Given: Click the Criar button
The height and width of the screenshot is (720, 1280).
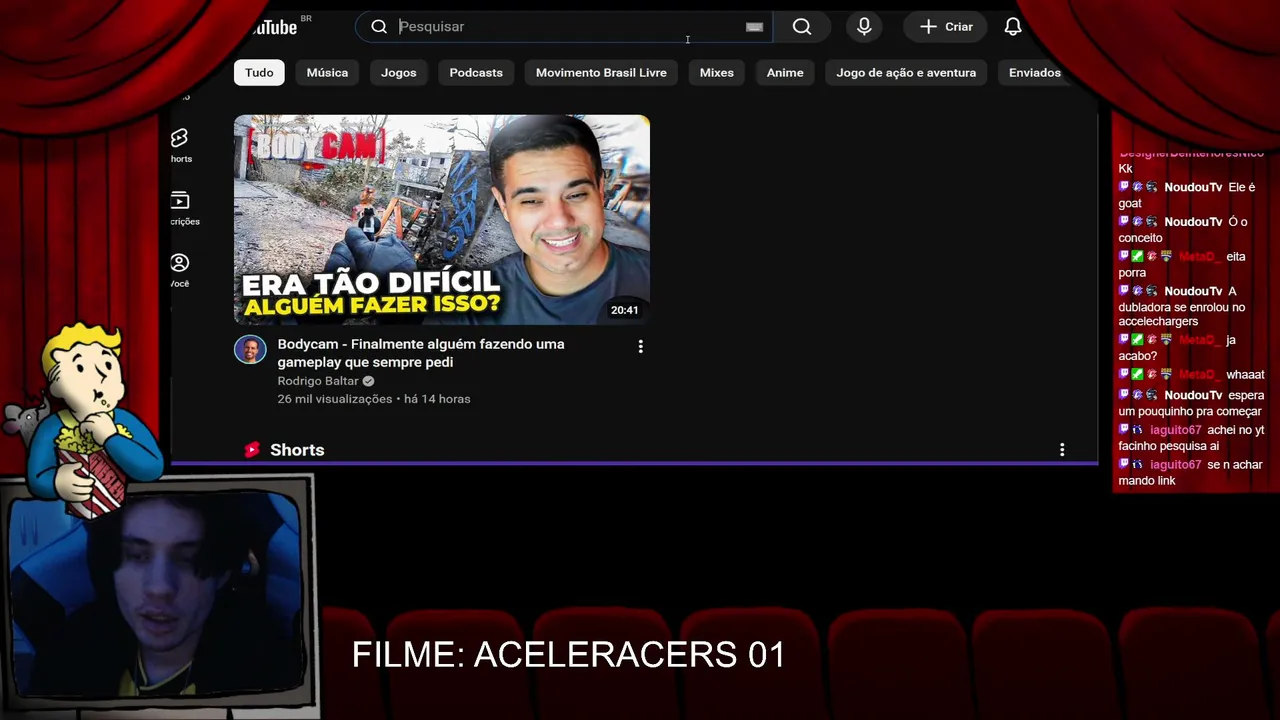Looking at the screenshot, I should pyautogui.click(x=946, y=27).
